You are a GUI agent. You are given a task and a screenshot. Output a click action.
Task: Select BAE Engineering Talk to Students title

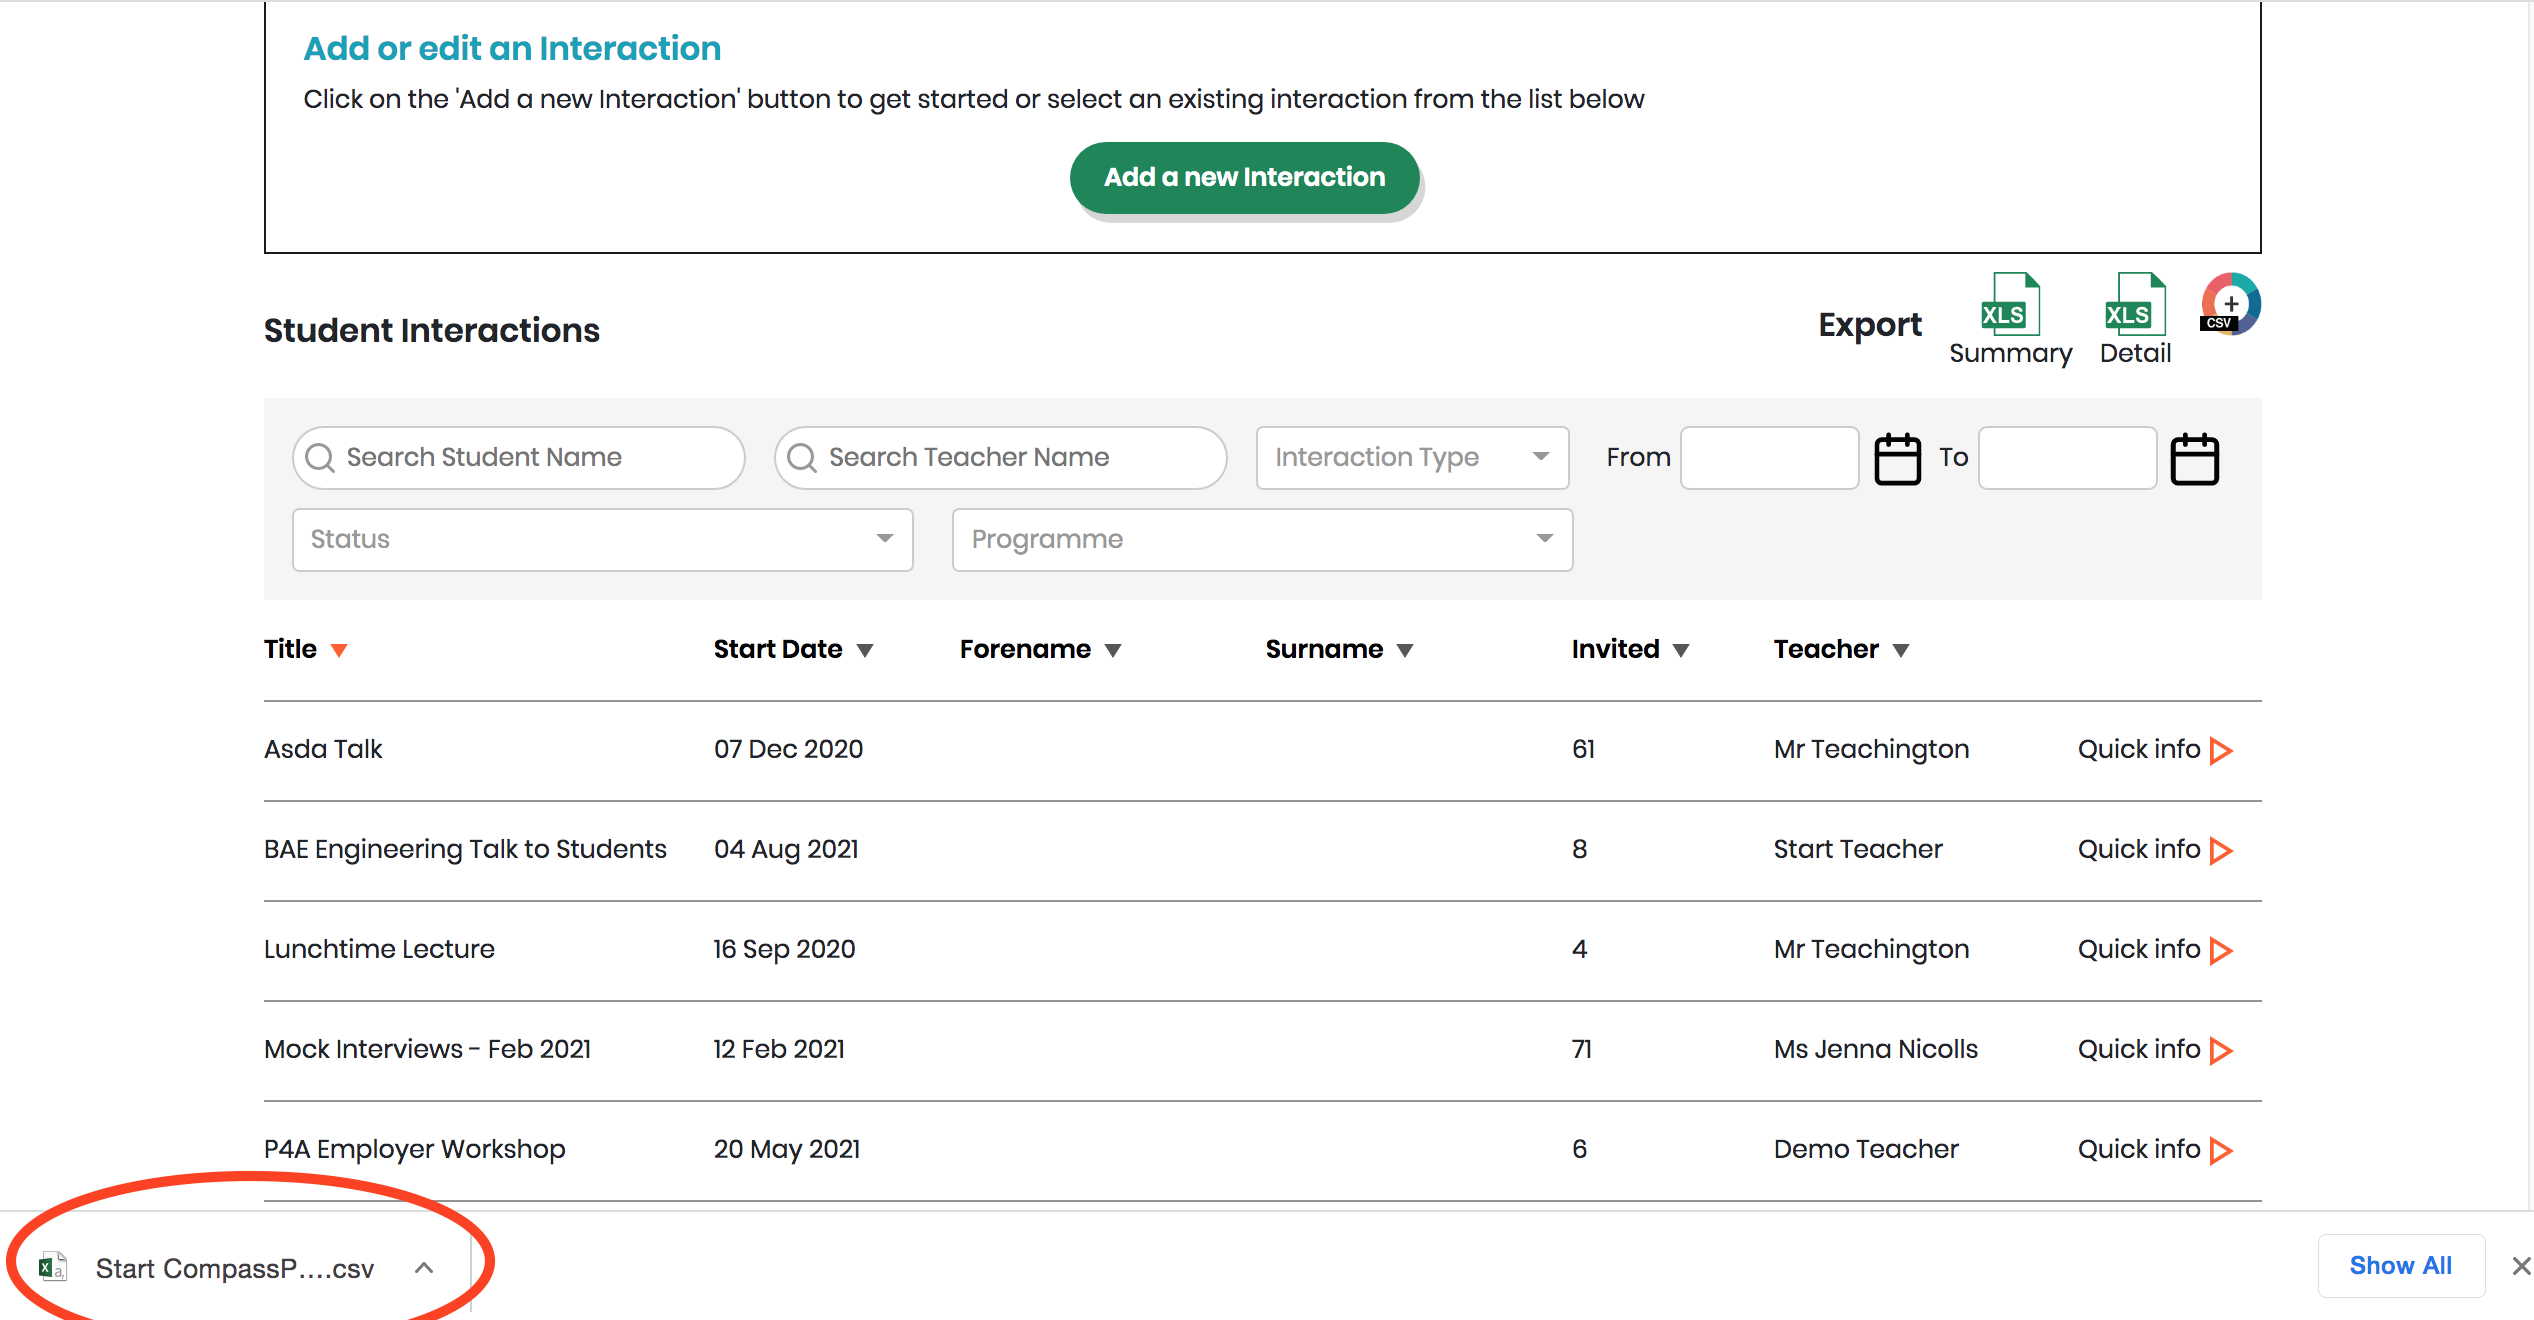click(465, 849)
